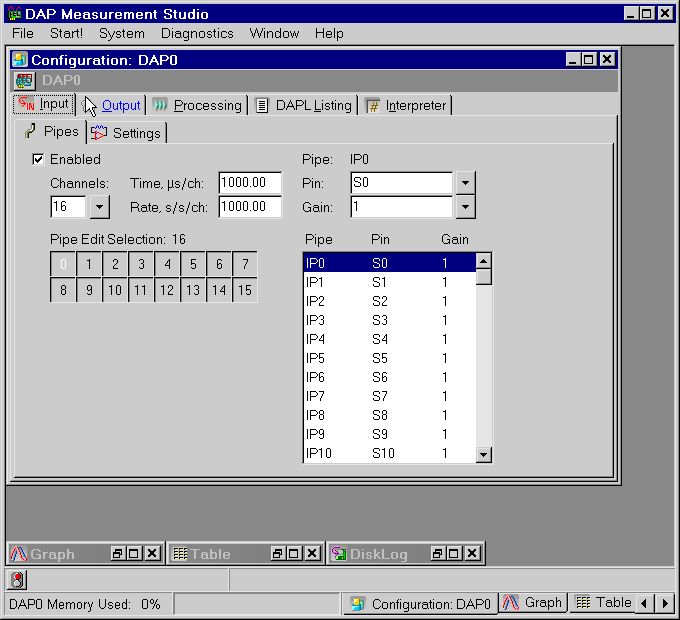Toggle pipe 12 in Pipe Edit Selection
680x620 pixels.
(x=167, y=291)
